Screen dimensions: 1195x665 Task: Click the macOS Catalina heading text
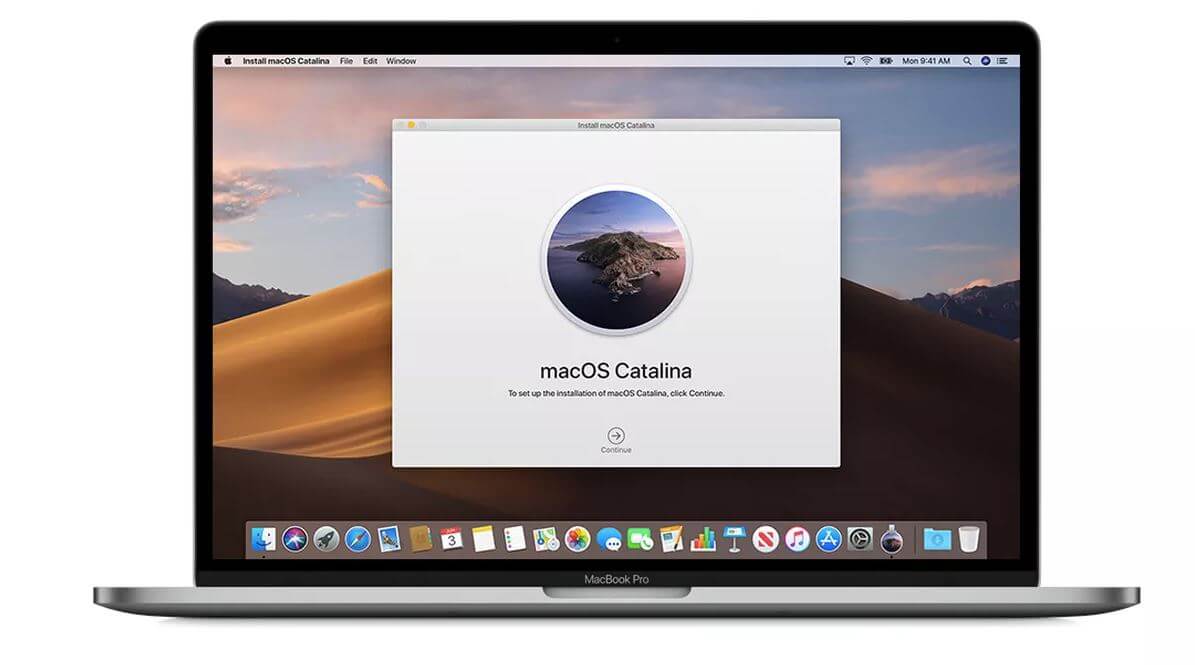[616, 371]
